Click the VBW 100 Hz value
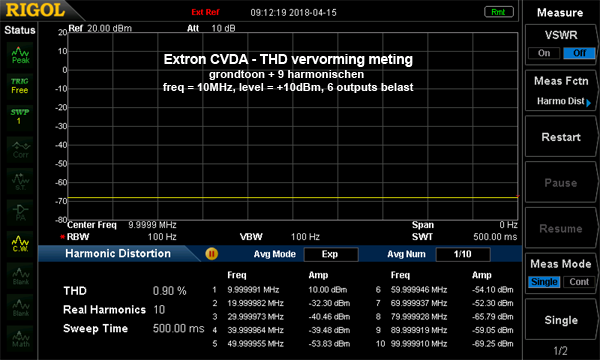 pos(305,237)
